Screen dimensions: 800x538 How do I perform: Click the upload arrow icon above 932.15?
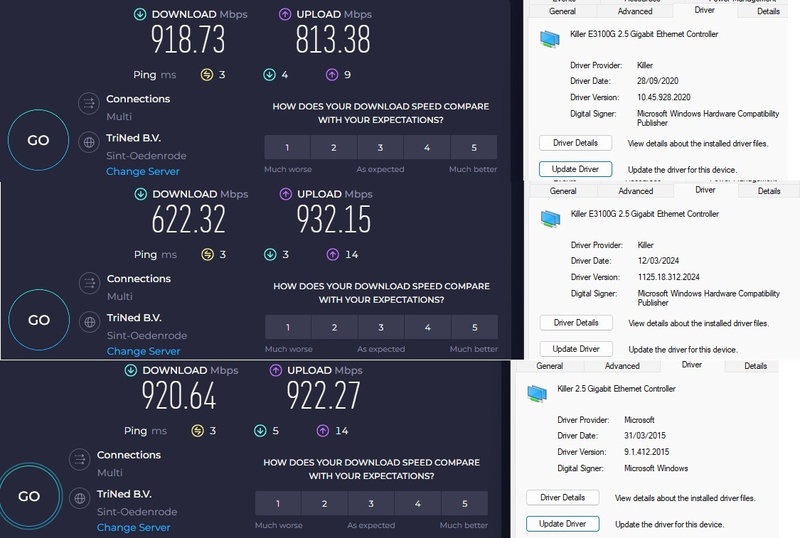286,194
